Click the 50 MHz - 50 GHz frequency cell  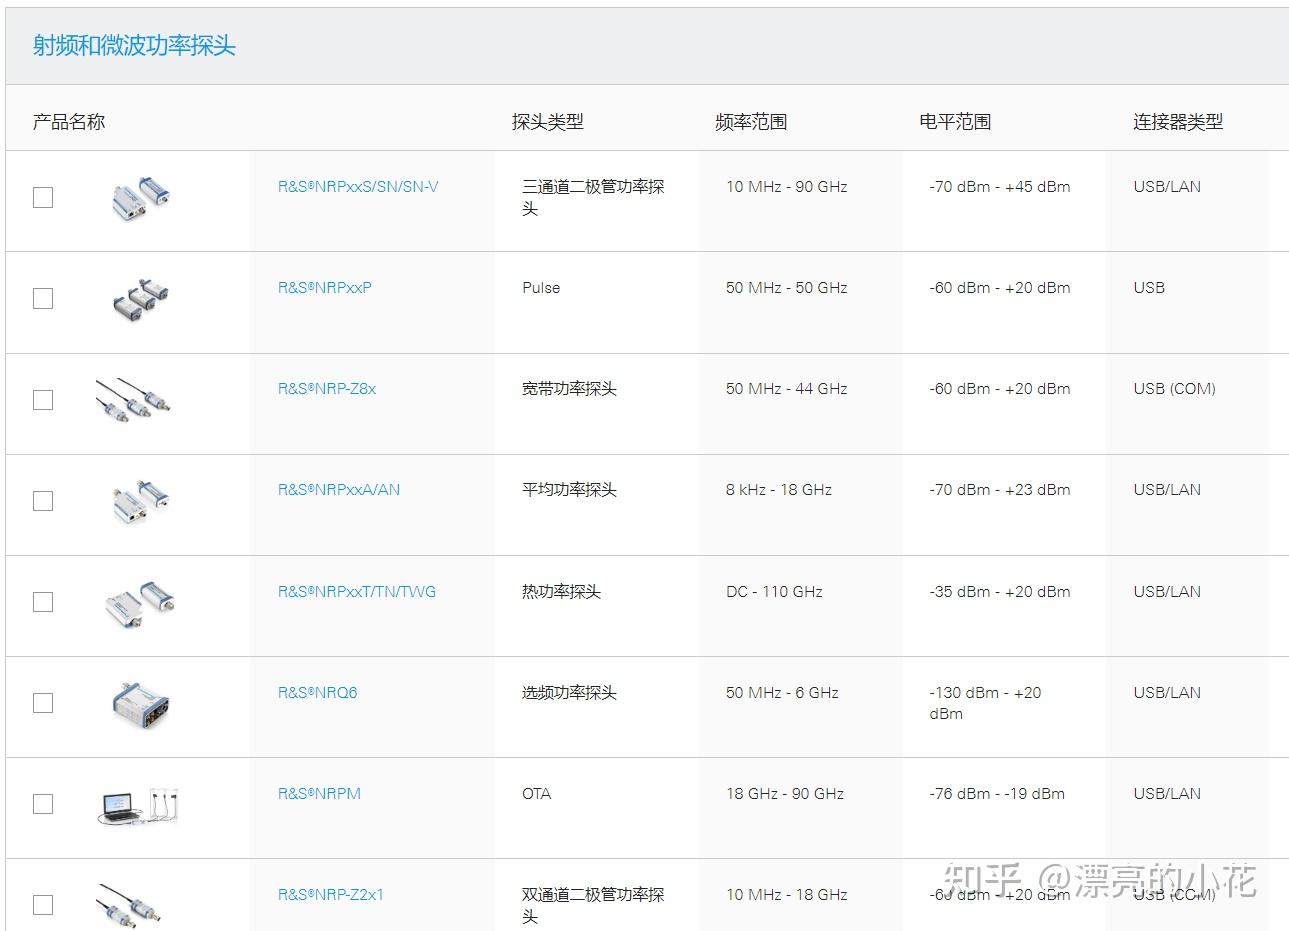click(787, 288)
